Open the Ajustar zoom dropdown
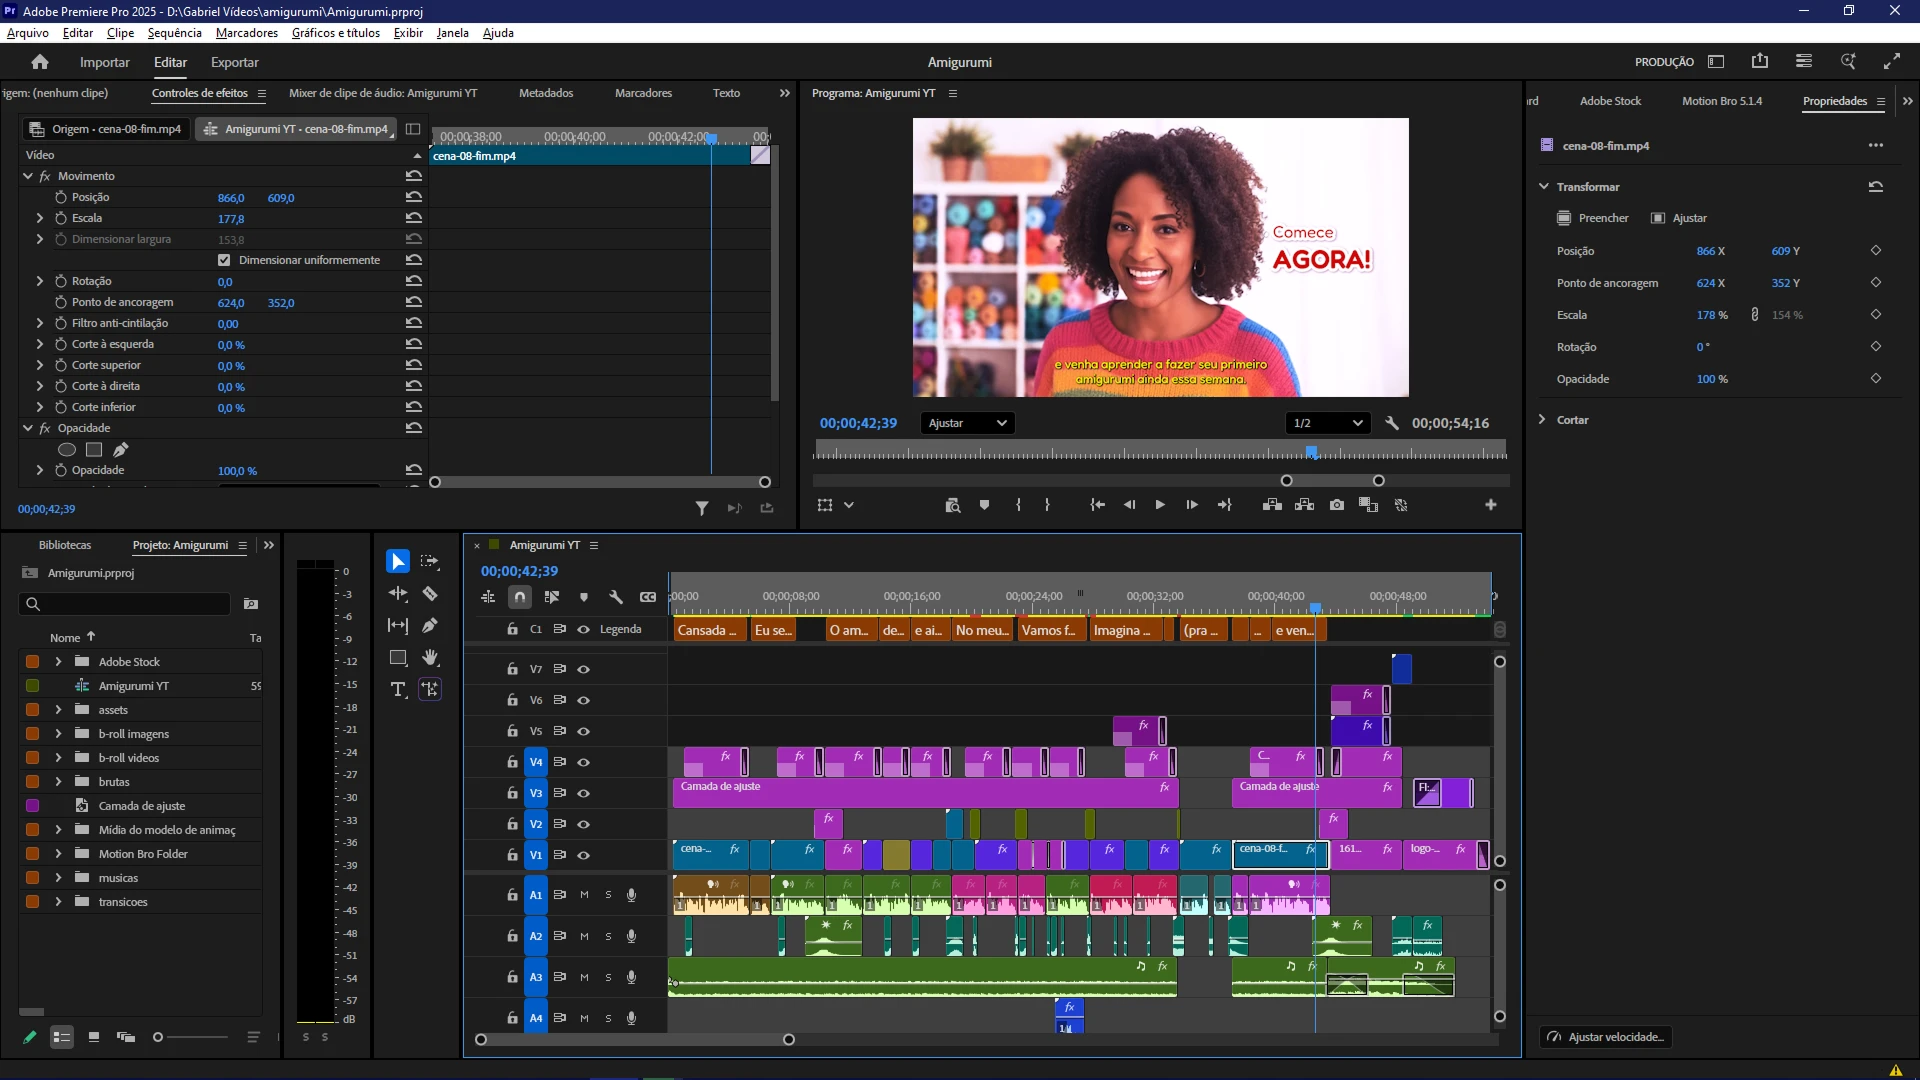Viewport: 1920px width, 1080px height. point(967,423)
